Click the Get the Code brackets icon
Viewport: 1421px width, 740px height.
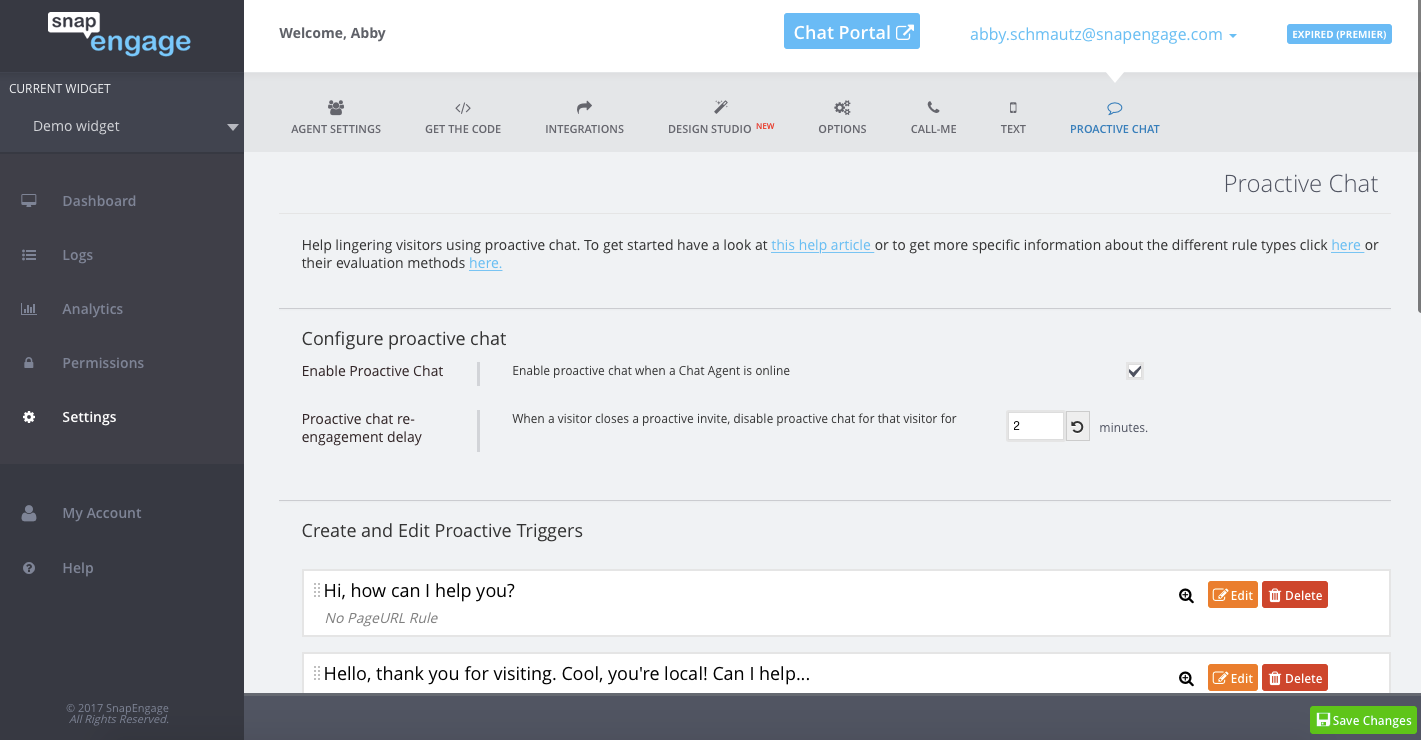pos(463,107)
